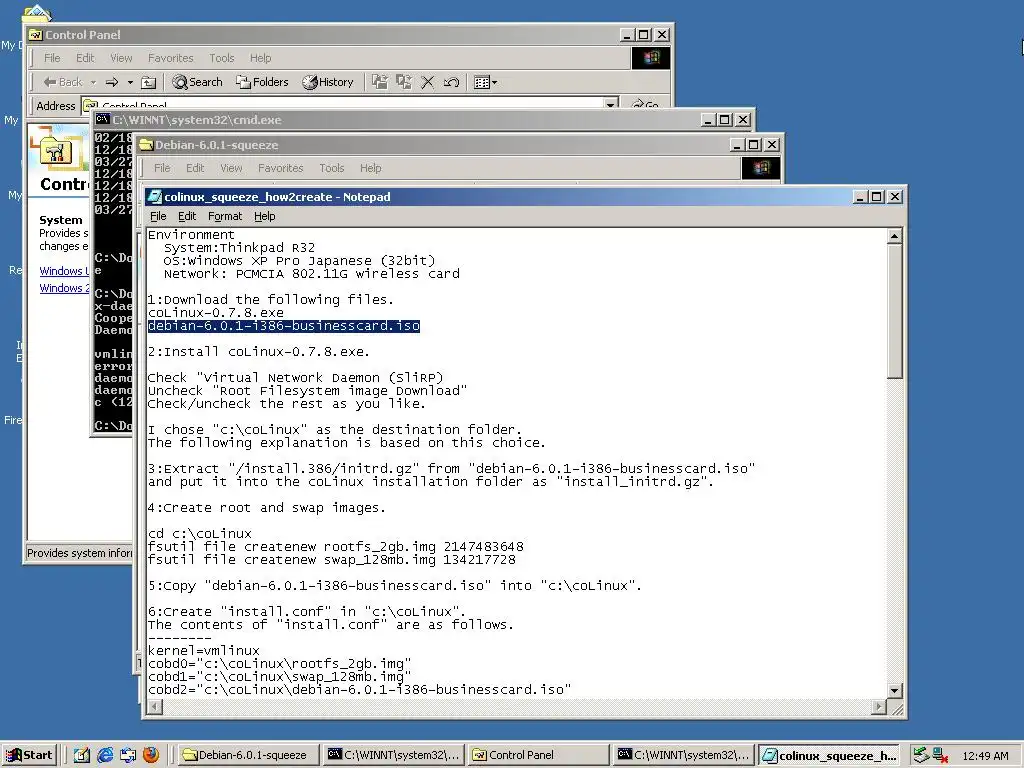Click the Go button beside the address bar
The height and width of the screenshot is (768, 1024).
pos(645,104)
